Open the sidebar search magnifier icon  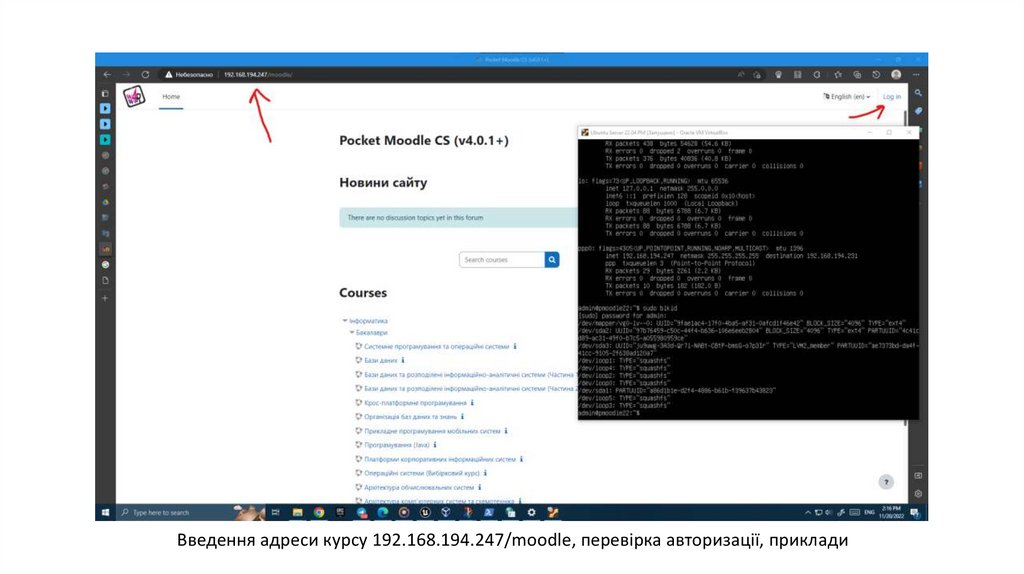point(918,92)
